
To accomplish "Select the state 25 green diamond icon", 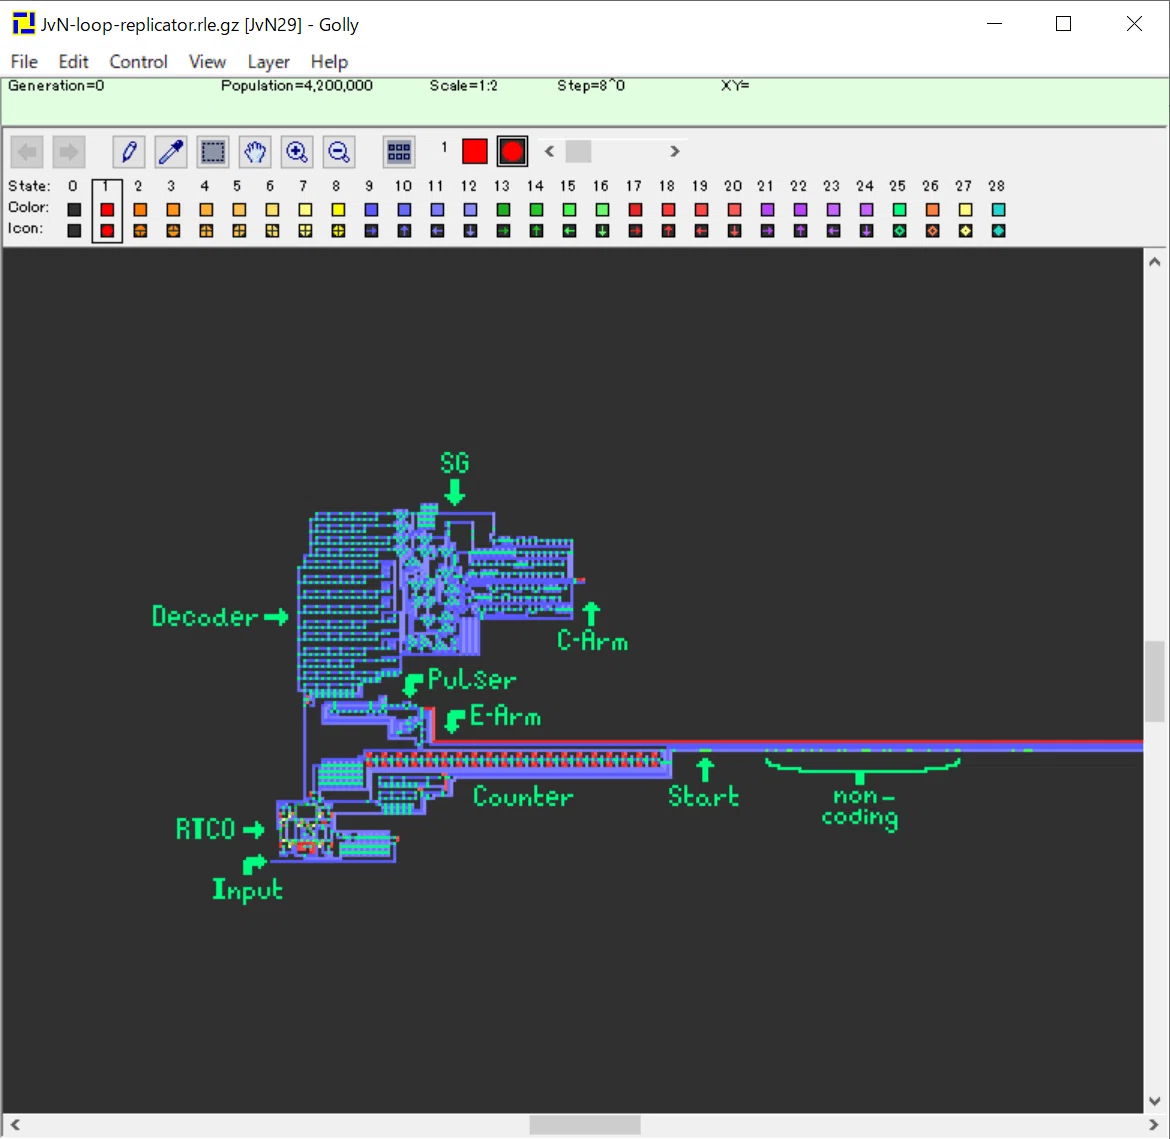I will point(900,231).
